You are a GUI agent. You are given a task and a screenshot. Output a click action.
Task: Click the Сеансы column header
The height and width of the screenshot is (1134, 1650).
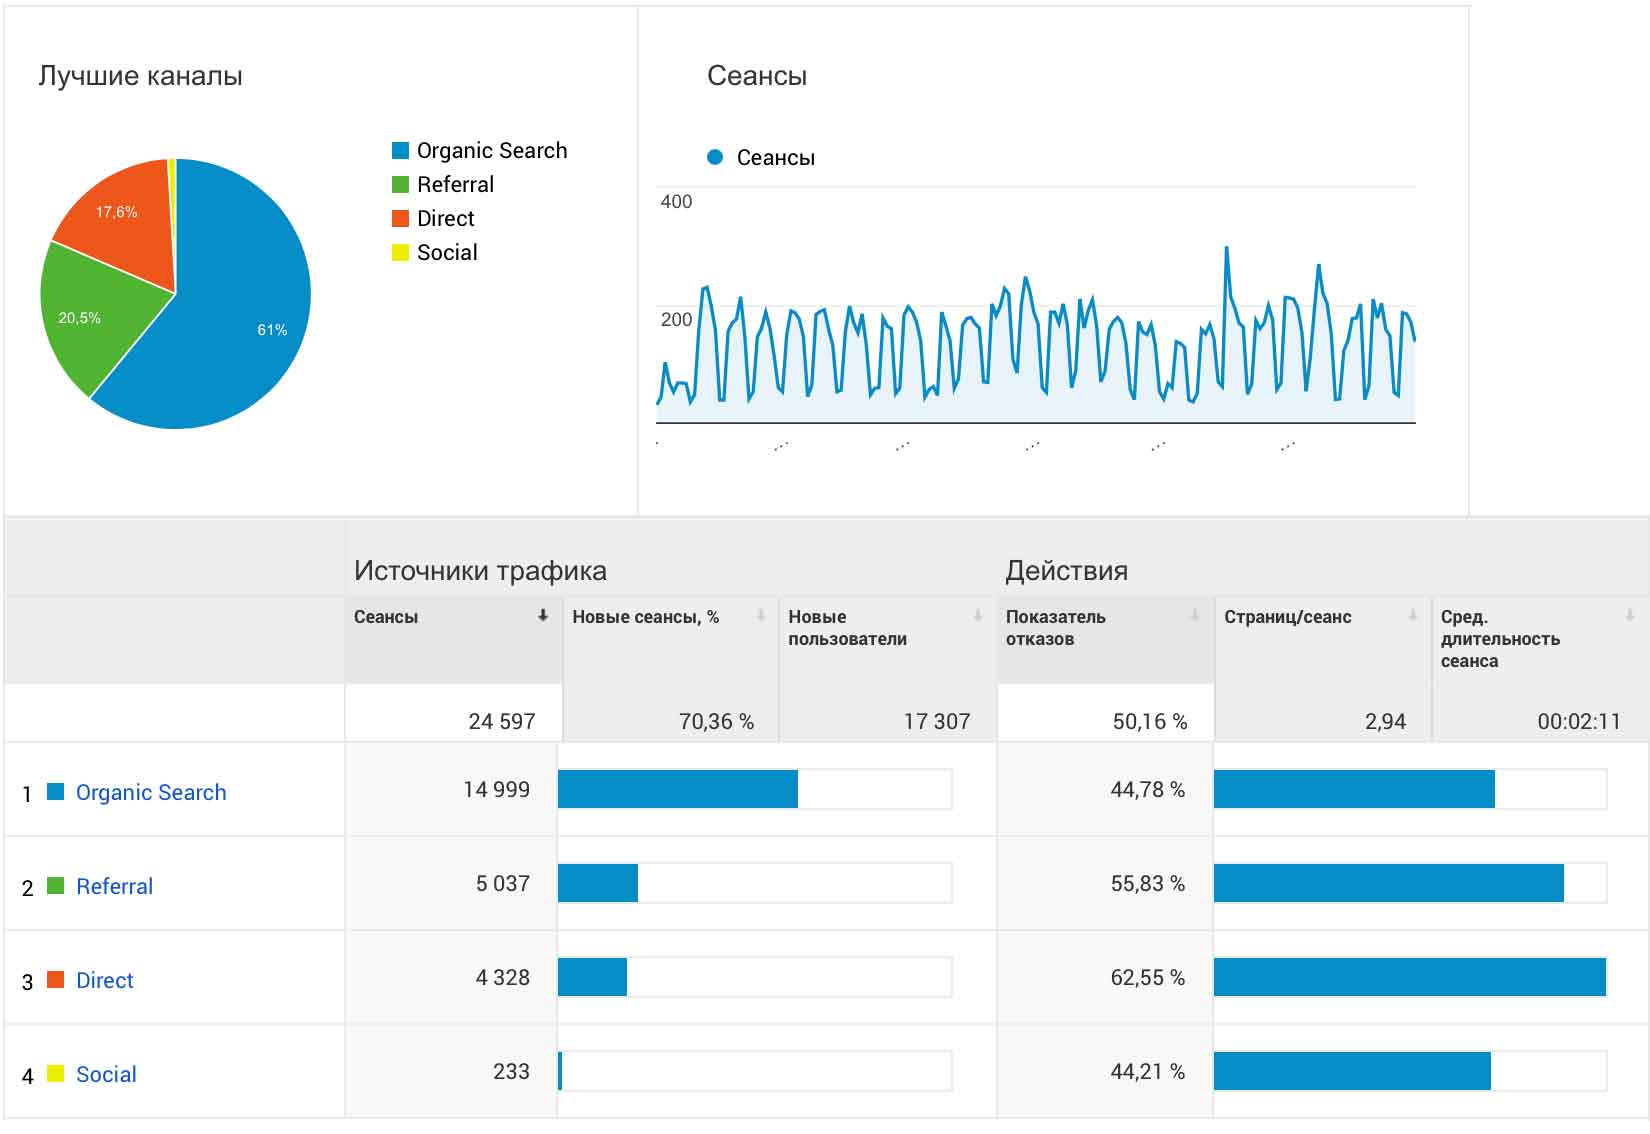[x=453, y=640]
